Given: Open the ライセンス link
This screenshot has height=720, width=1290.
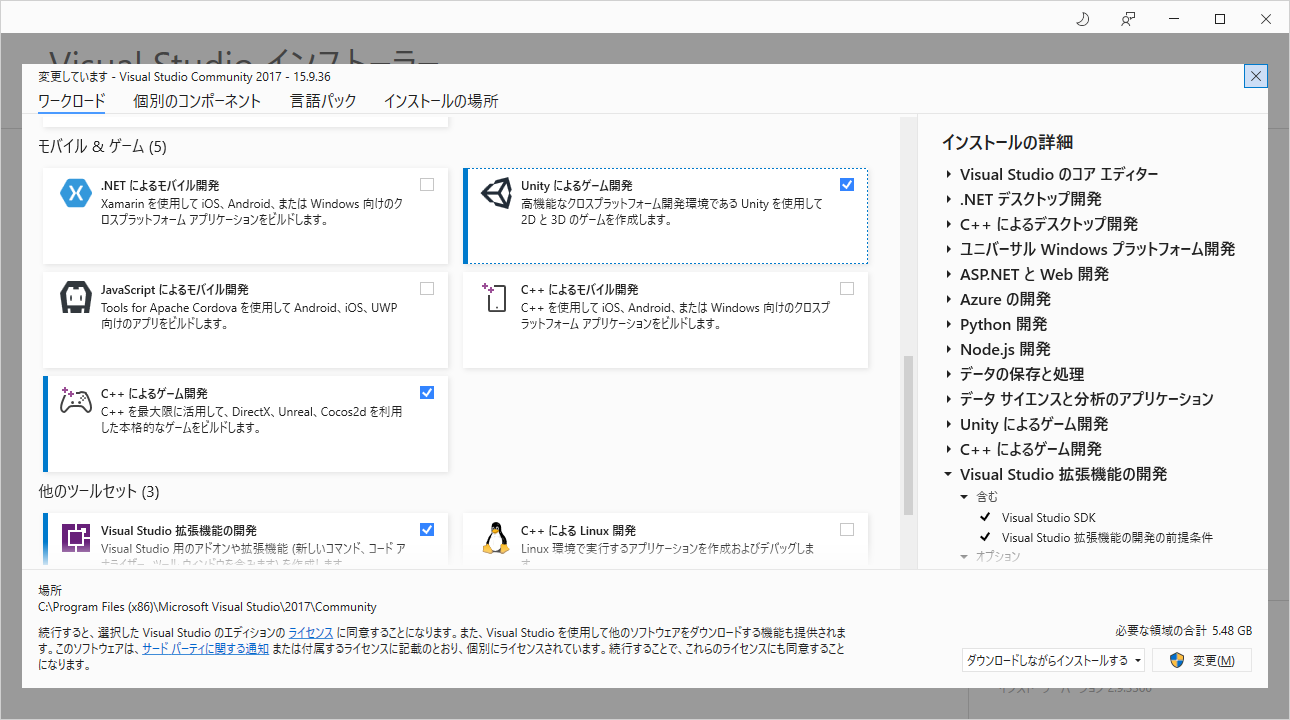Looking at the screenshot, I should pyautogui.click(x=311, y=633).
